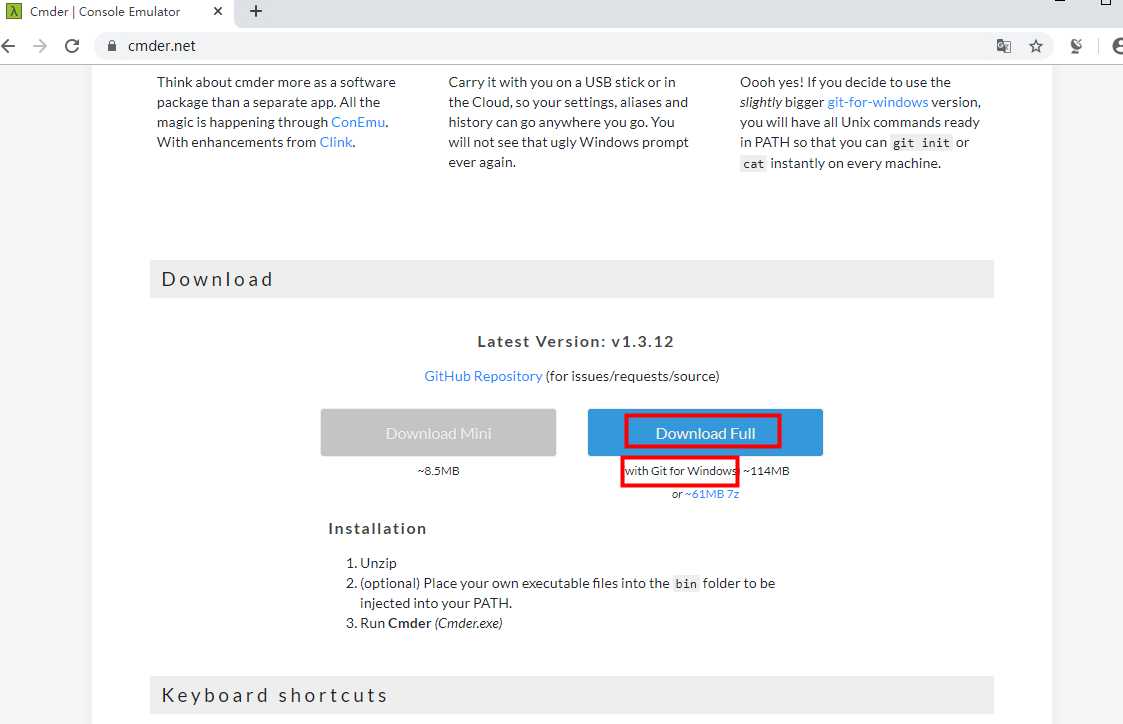Click the extension icon beside the star
Image resolution: width=1123 pixels, height=724 pixels.
(x=1076, y=46)
